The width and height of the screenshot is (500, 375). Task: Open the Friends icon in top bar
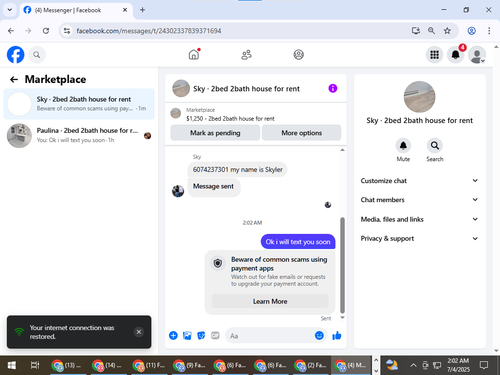coord(246,55)
